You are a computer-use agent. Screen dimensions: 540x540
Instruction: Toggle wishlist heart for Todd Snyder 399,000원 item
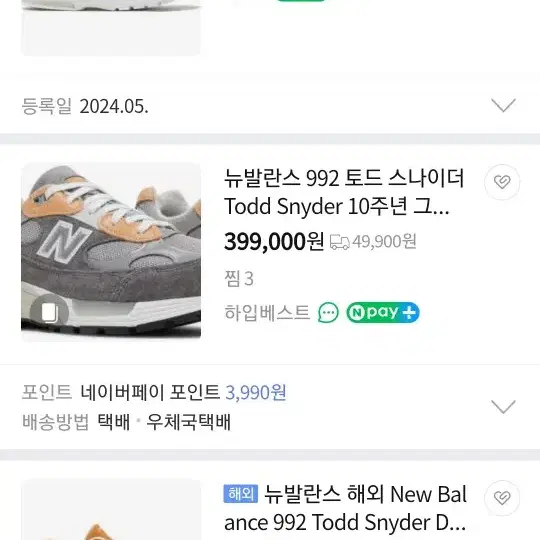(x=502, y=181)
